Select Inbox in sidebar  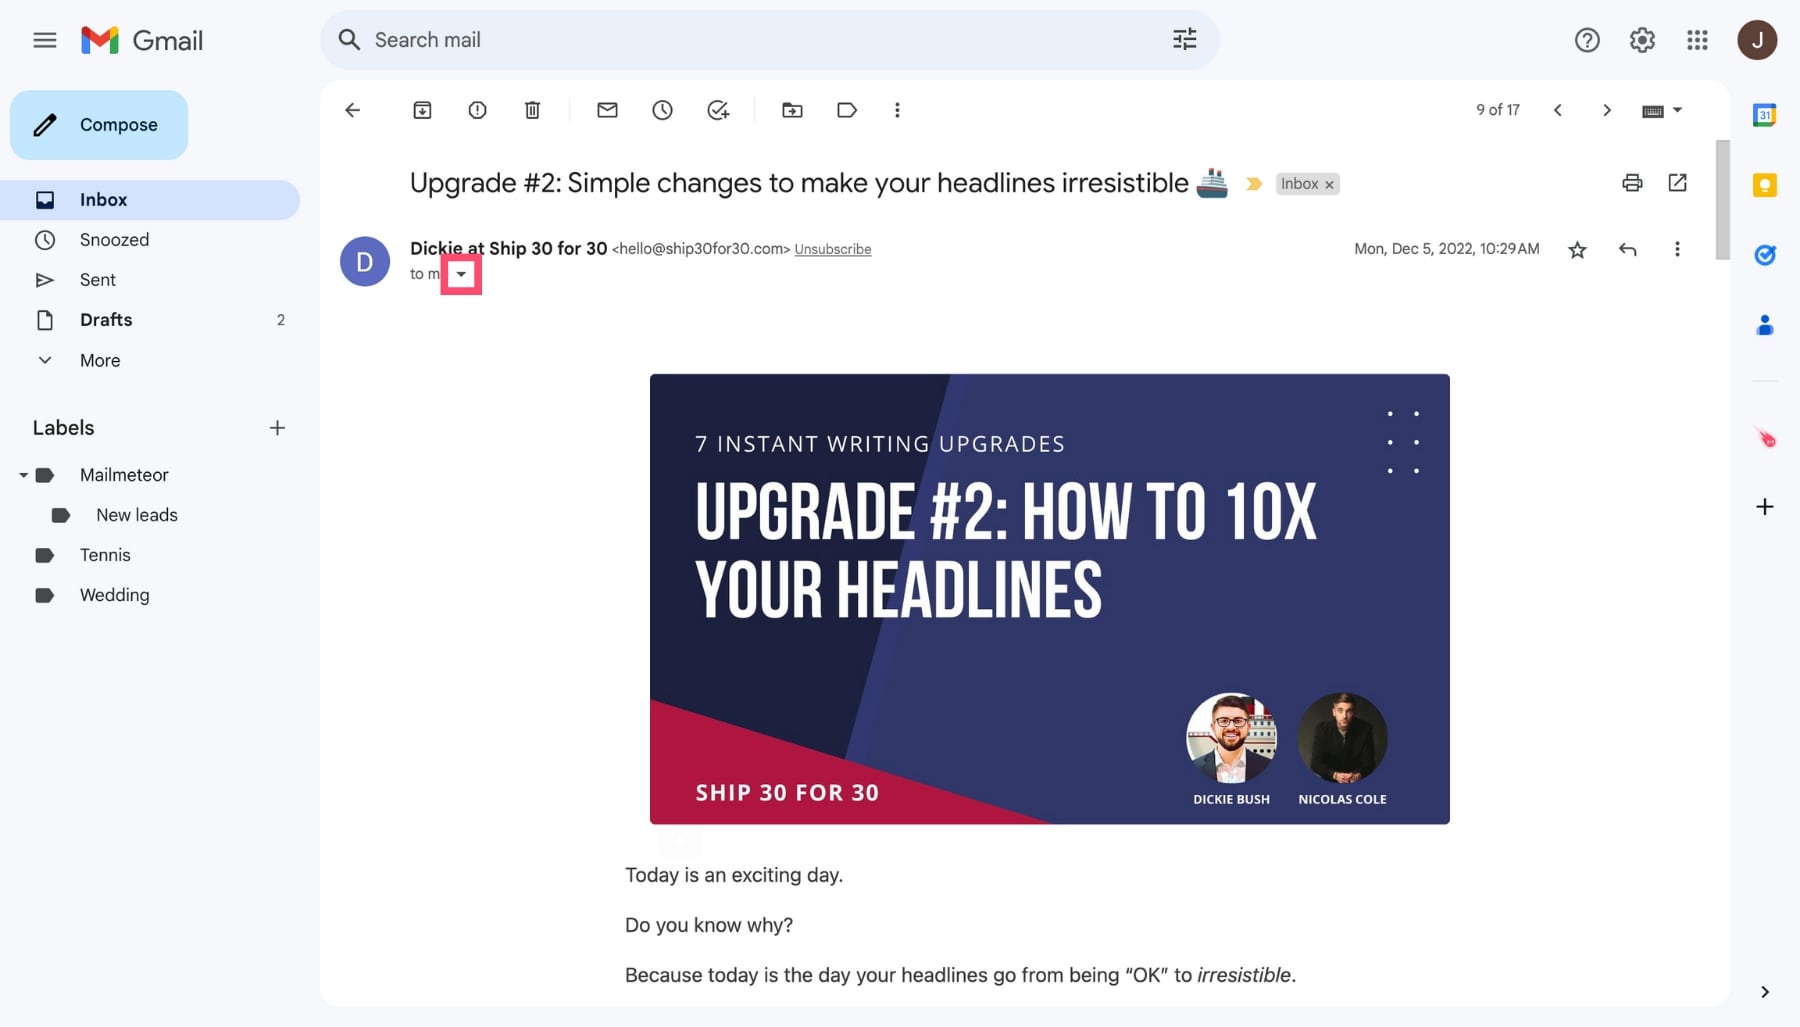click(x=150, y=200)
